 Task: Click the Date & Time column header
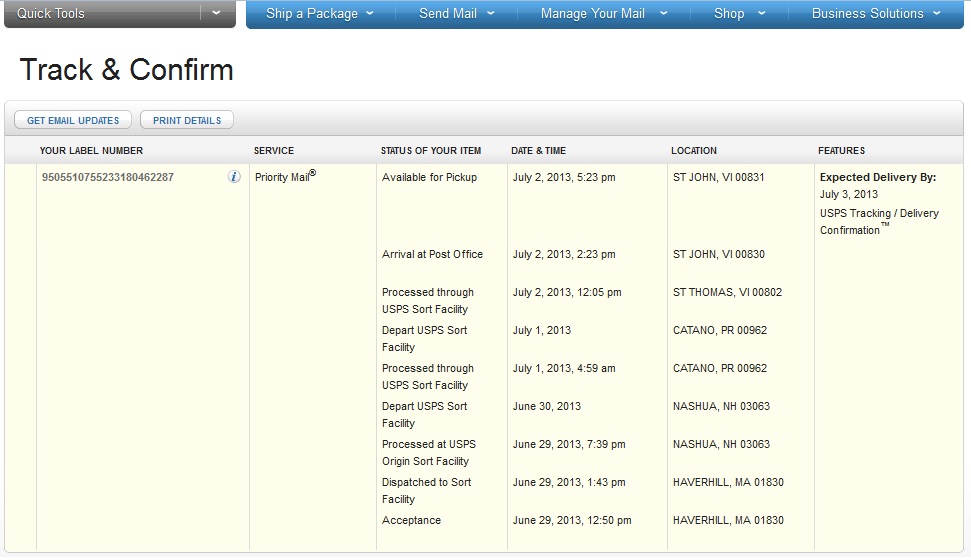(538, 151)
